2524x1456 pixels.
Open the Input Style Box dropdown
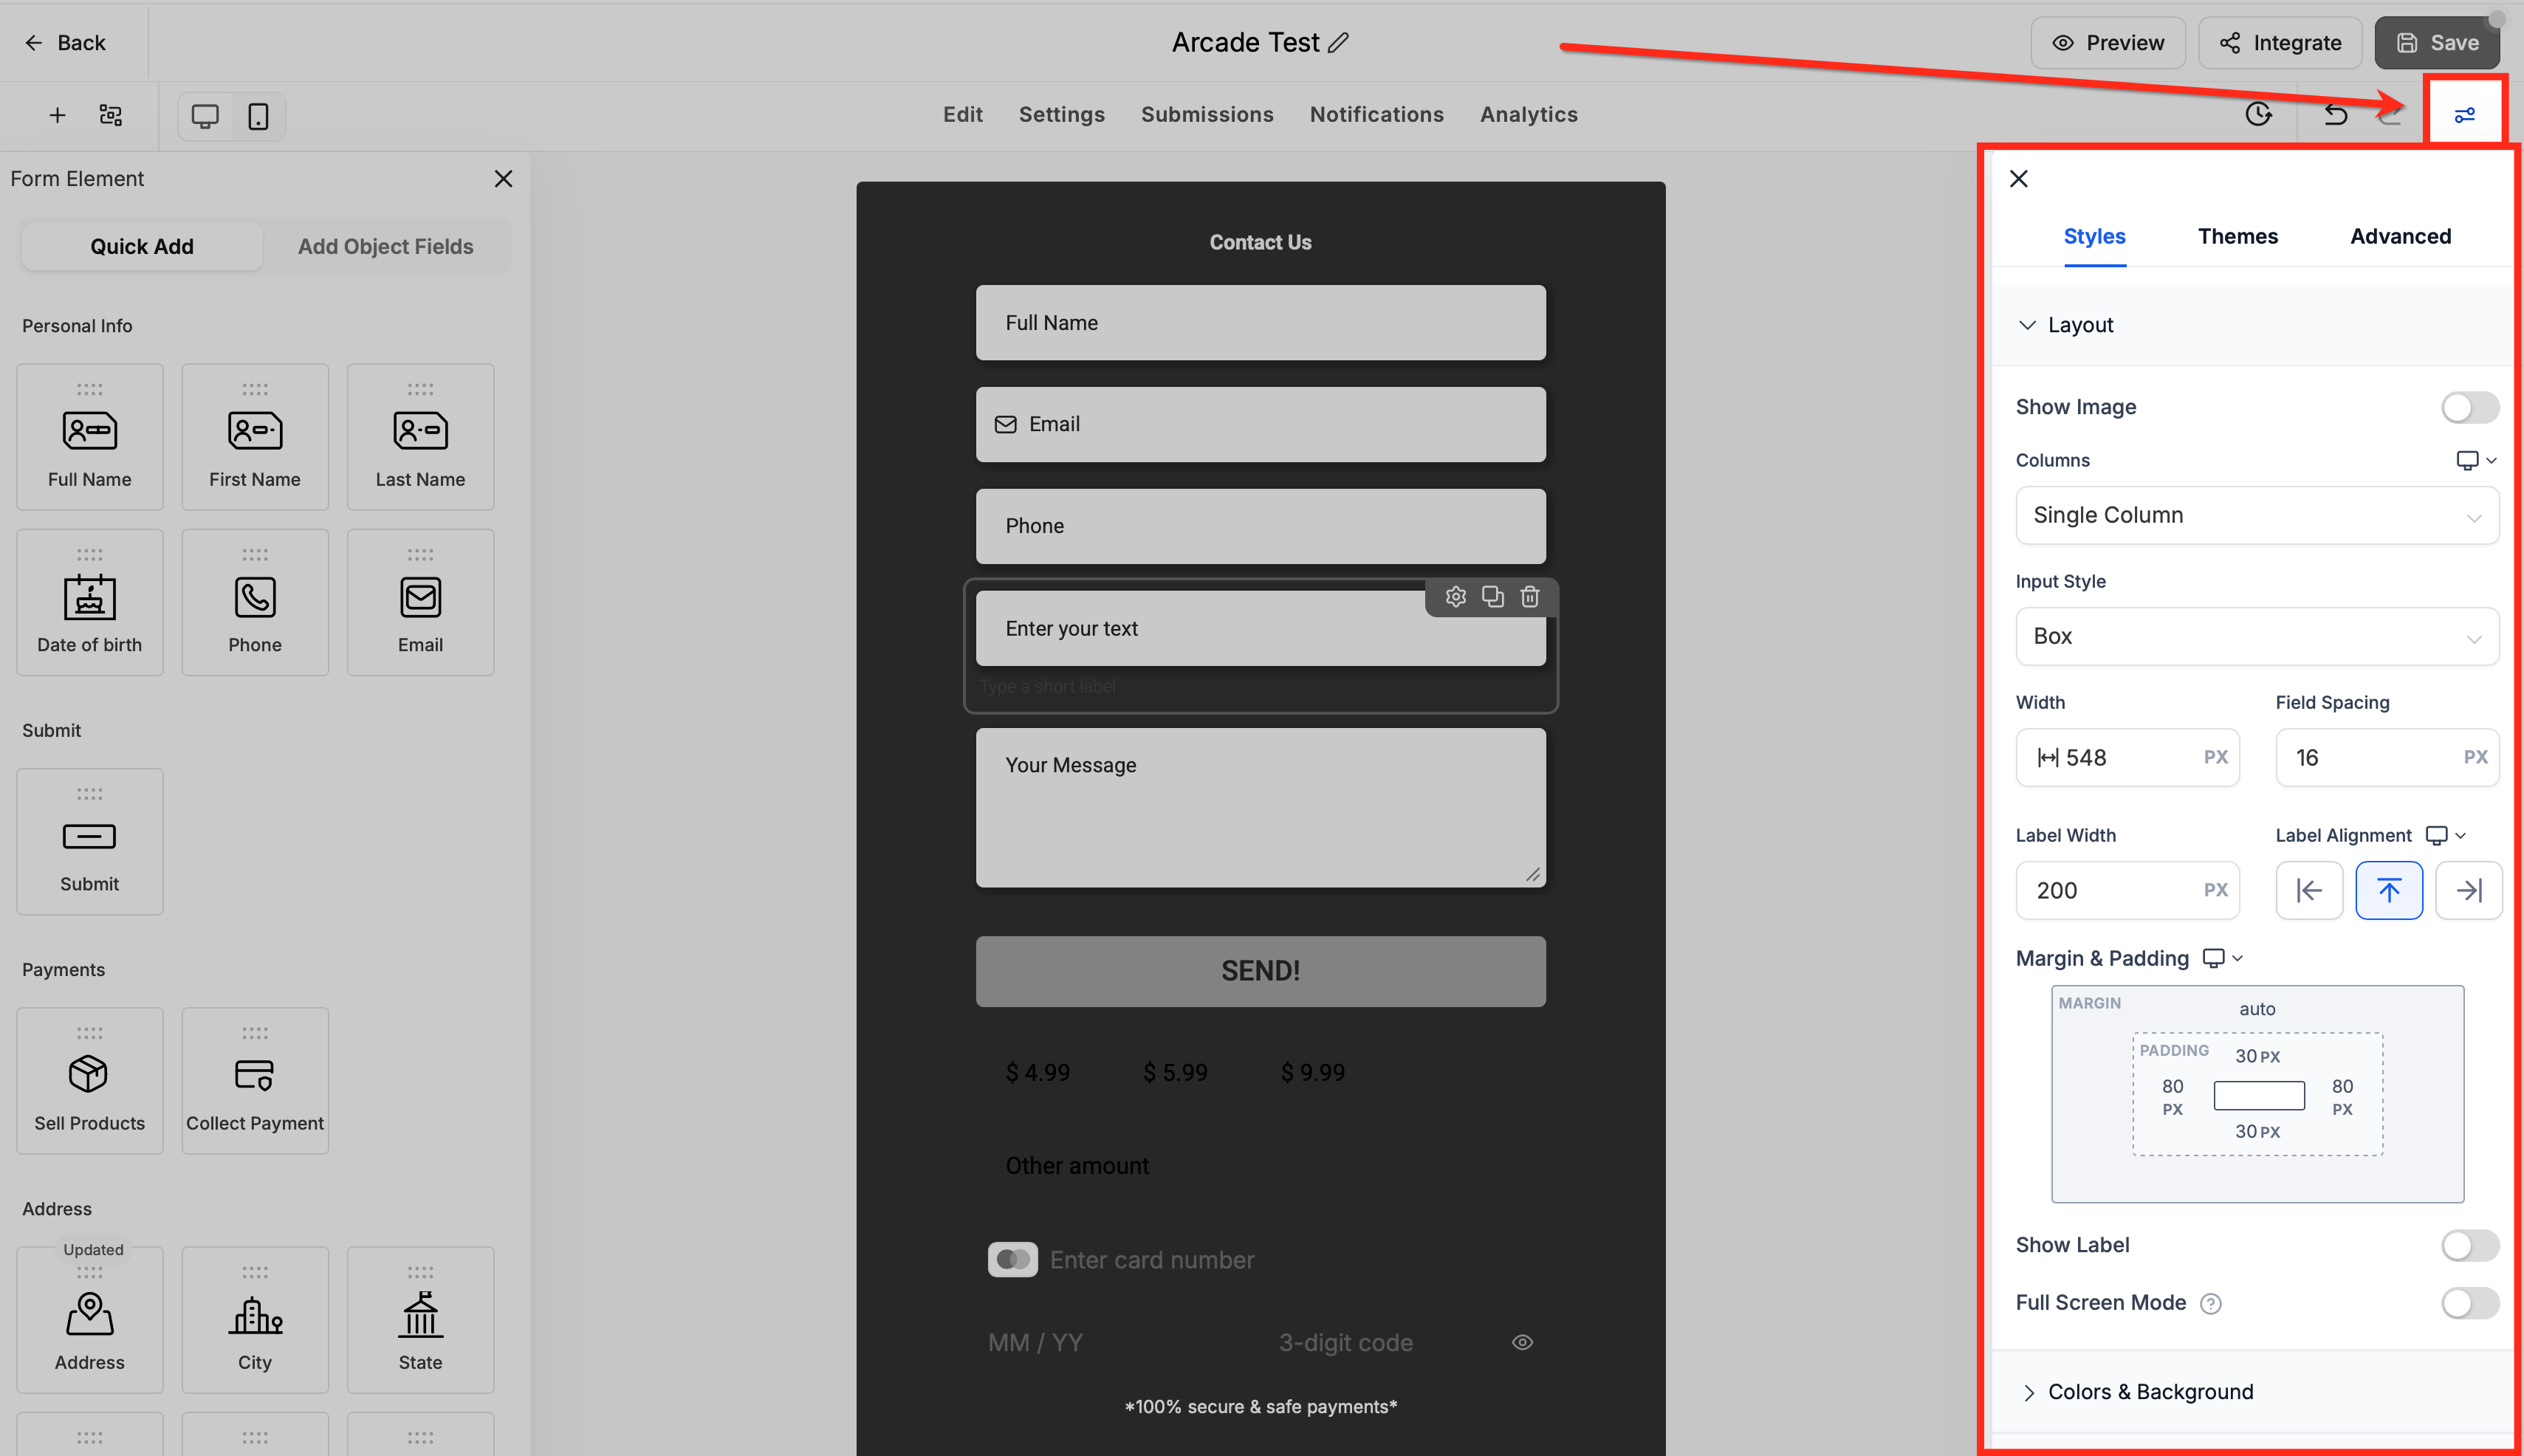pyautogui.click(x=2257, y=637)
